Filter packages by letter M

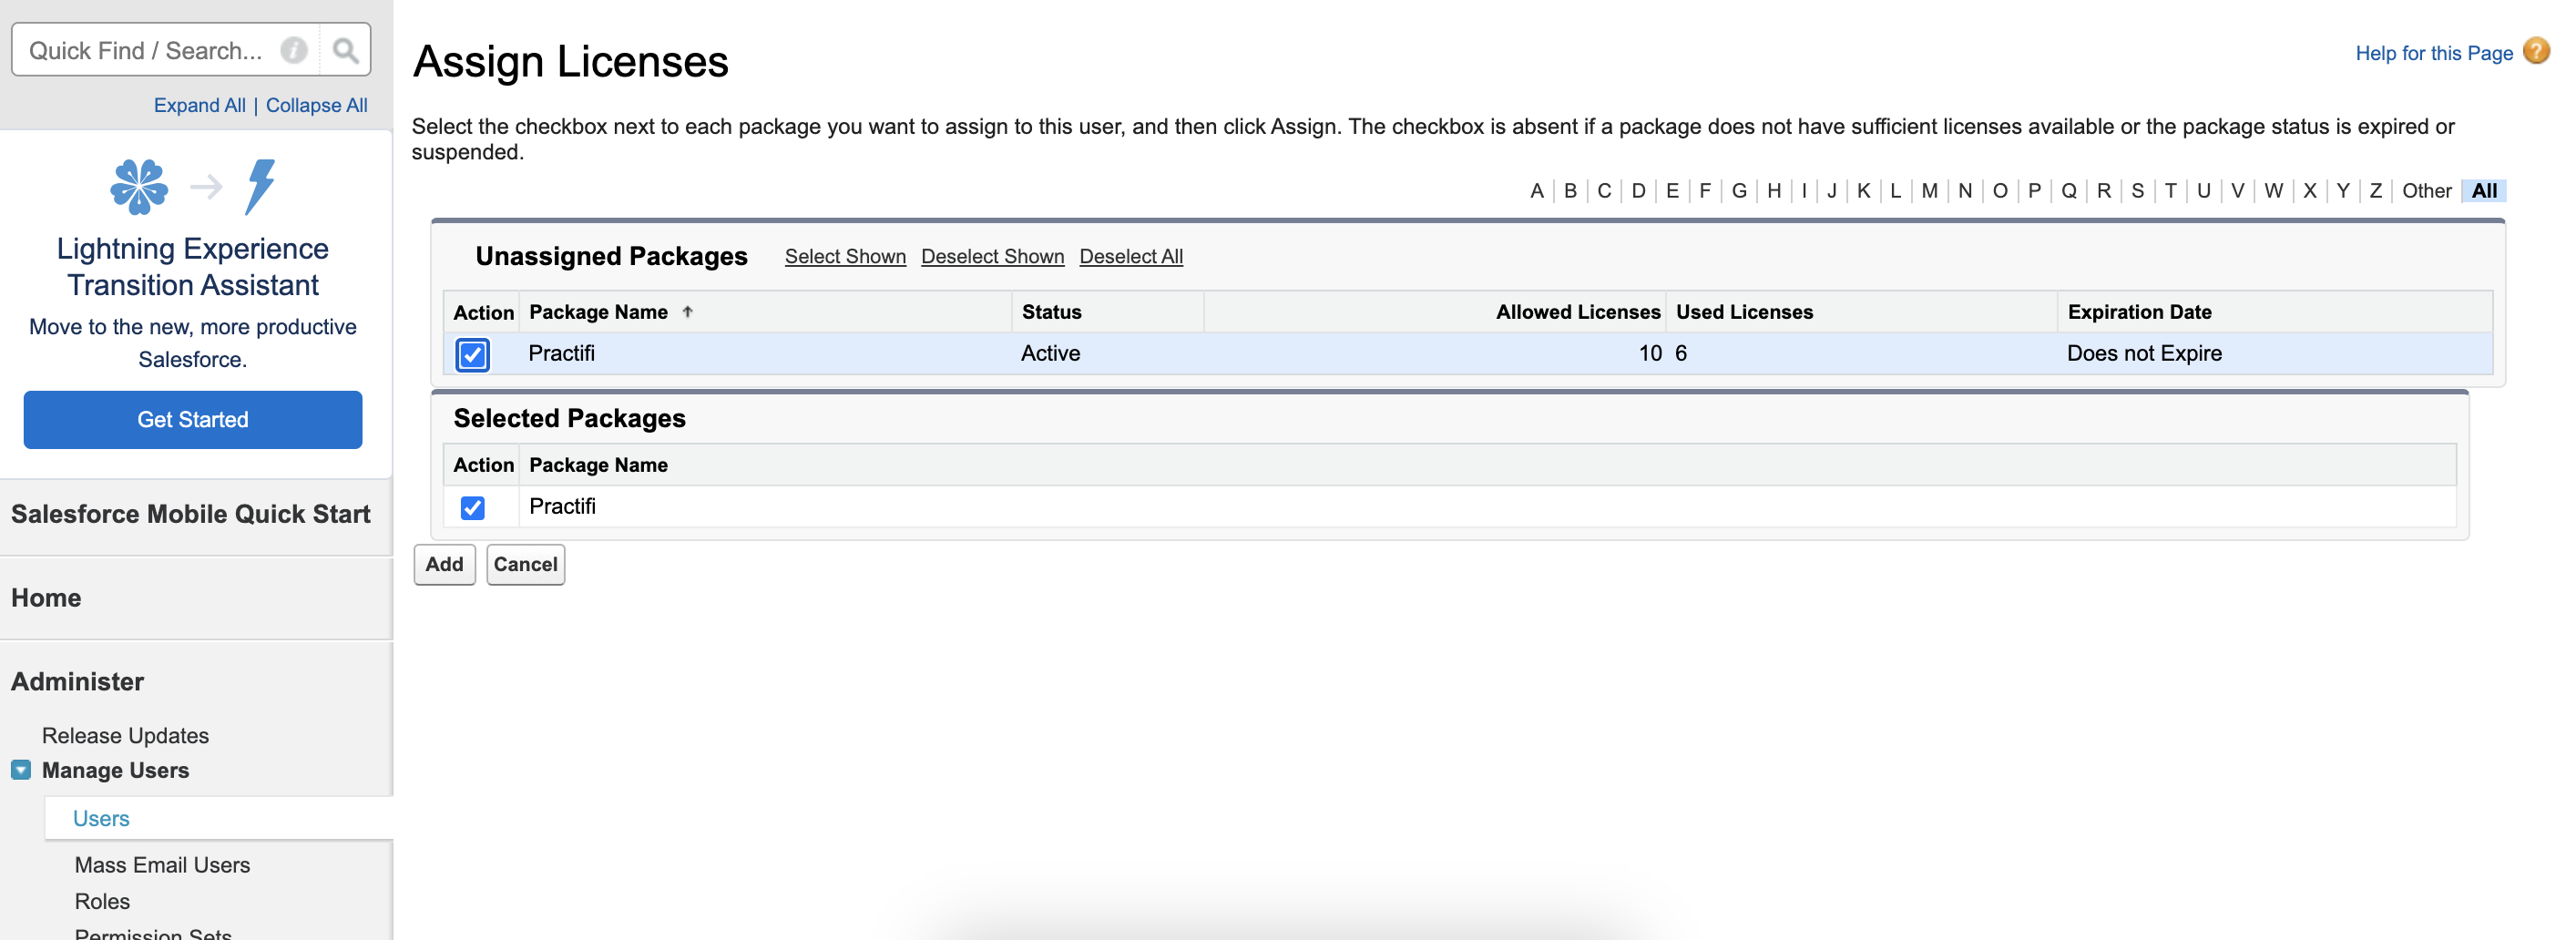(1929, 191)
